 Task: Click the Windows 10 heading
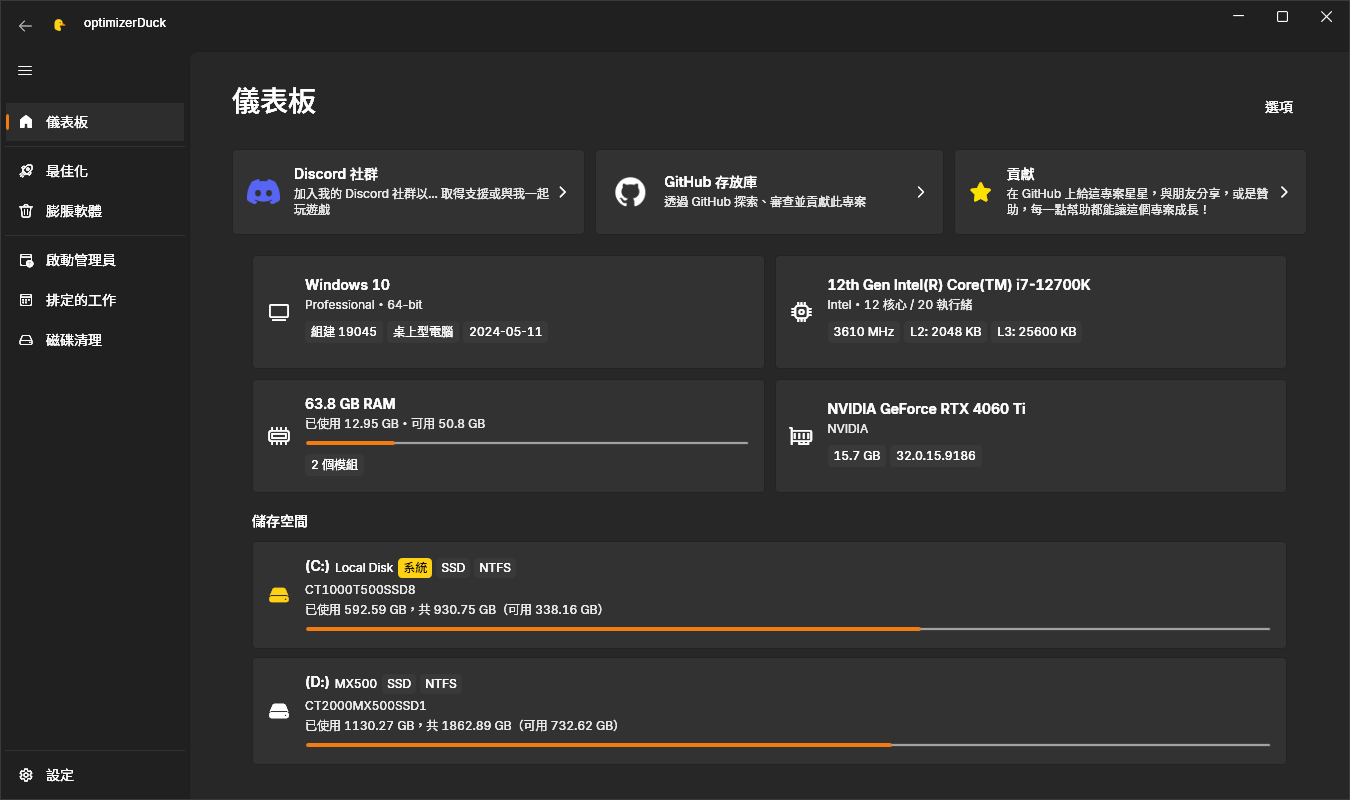point(347,285)
